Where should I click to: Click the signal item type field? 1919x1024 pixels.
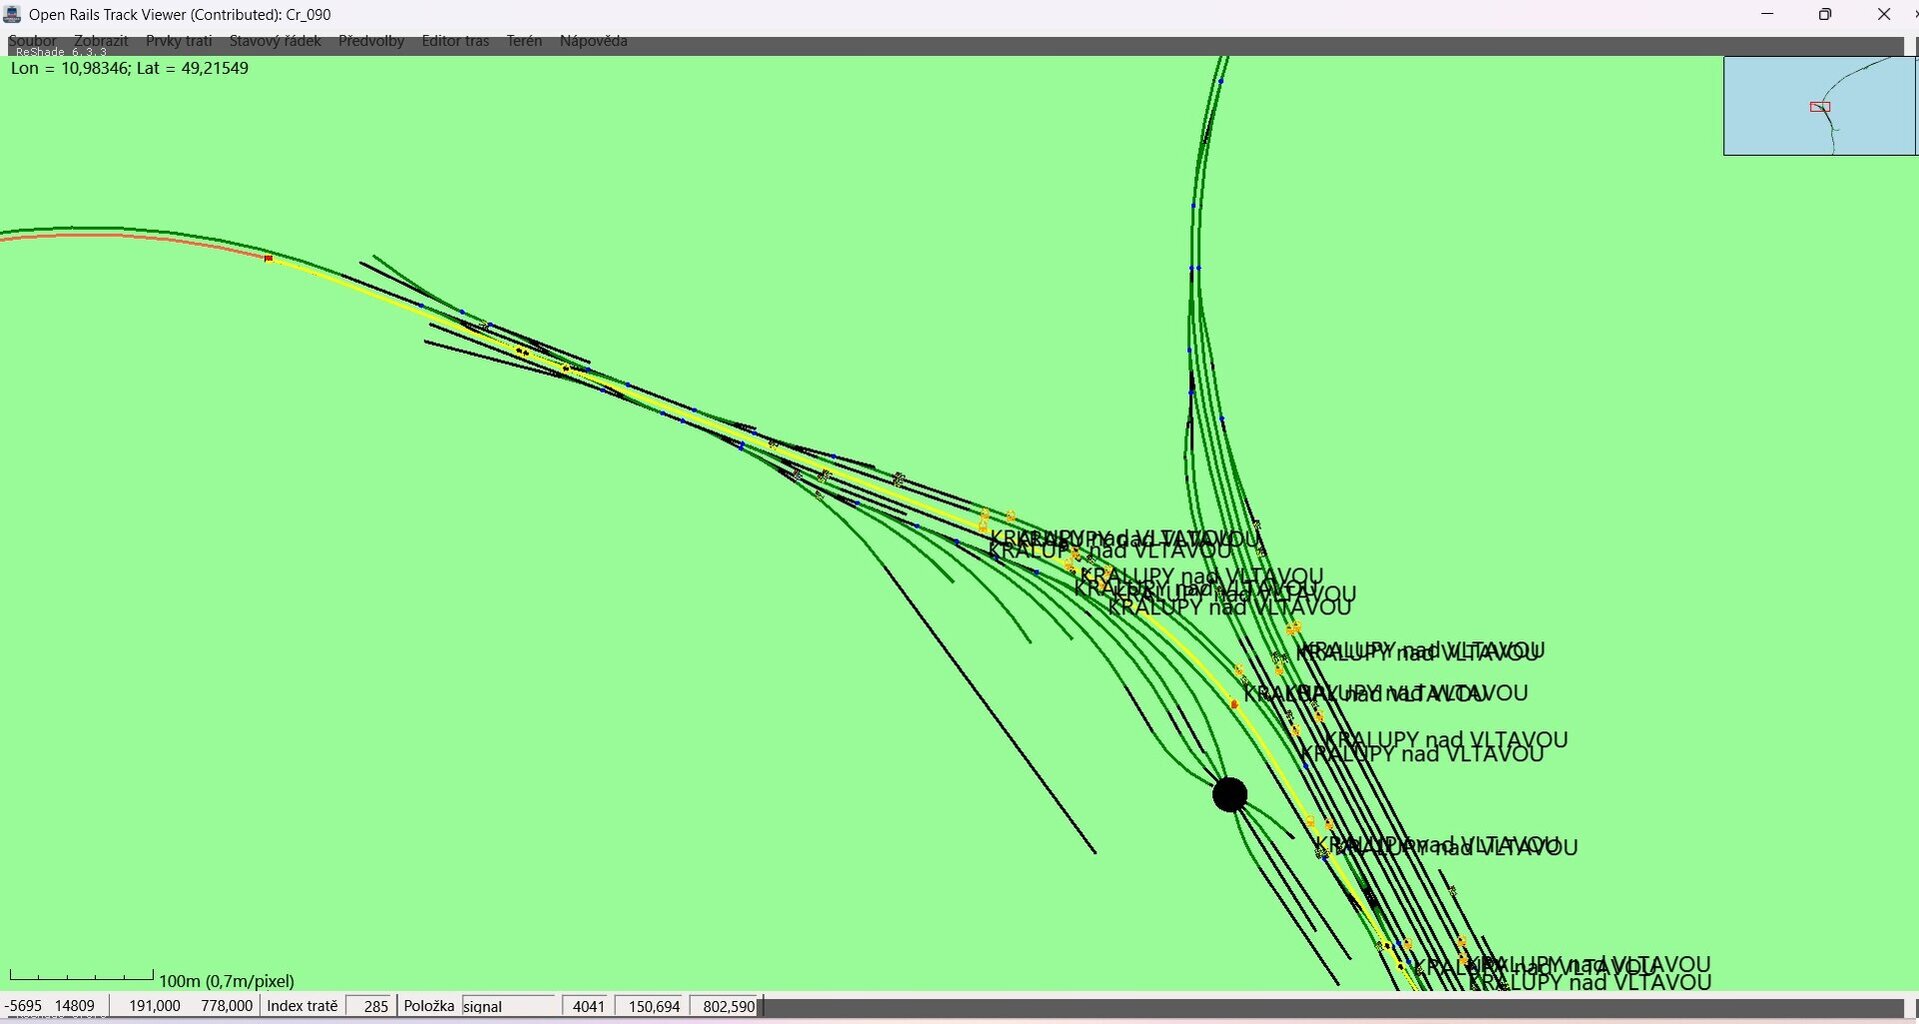click(508, 1006)
